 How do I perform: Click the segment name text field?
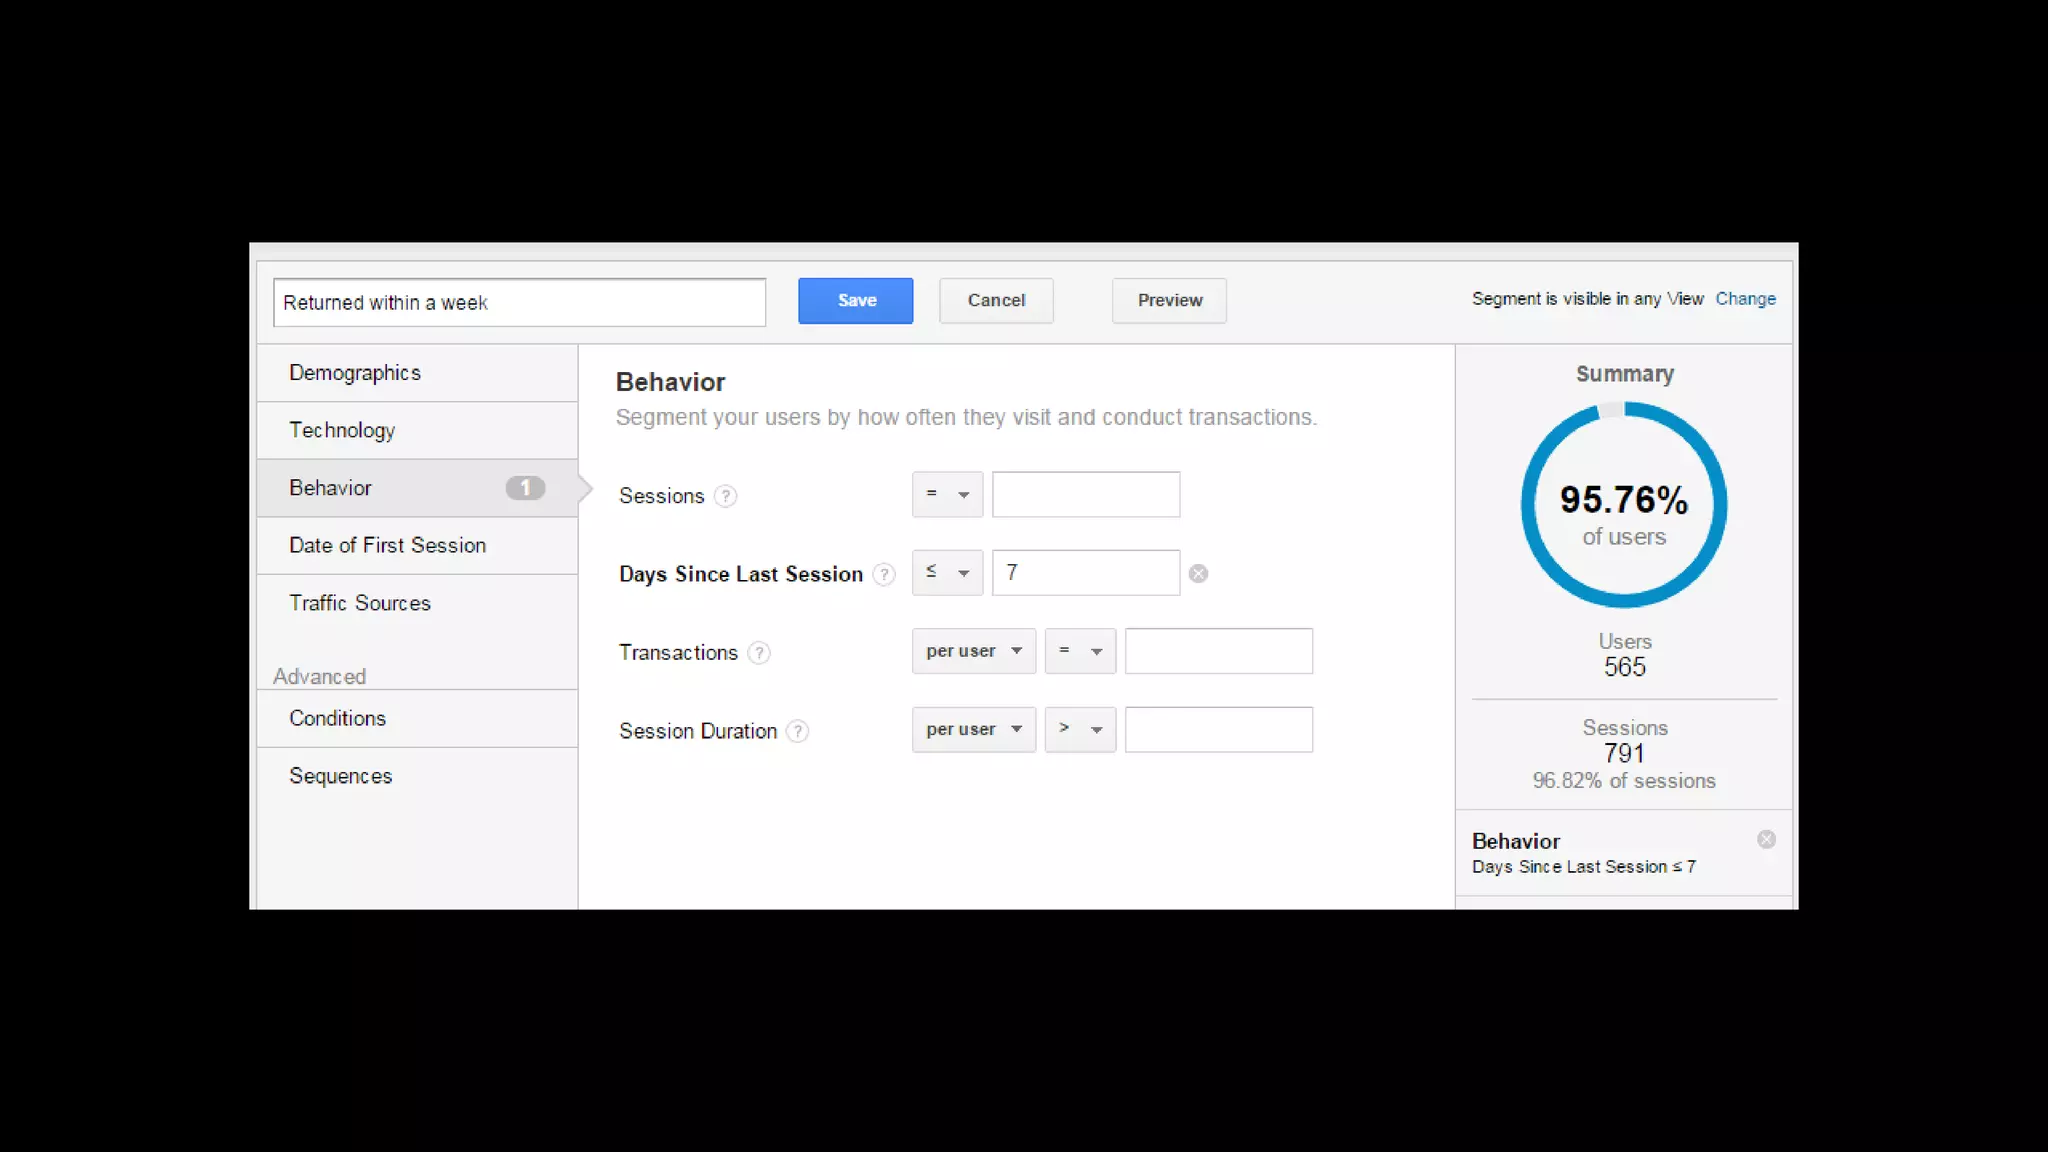(519, 303)
